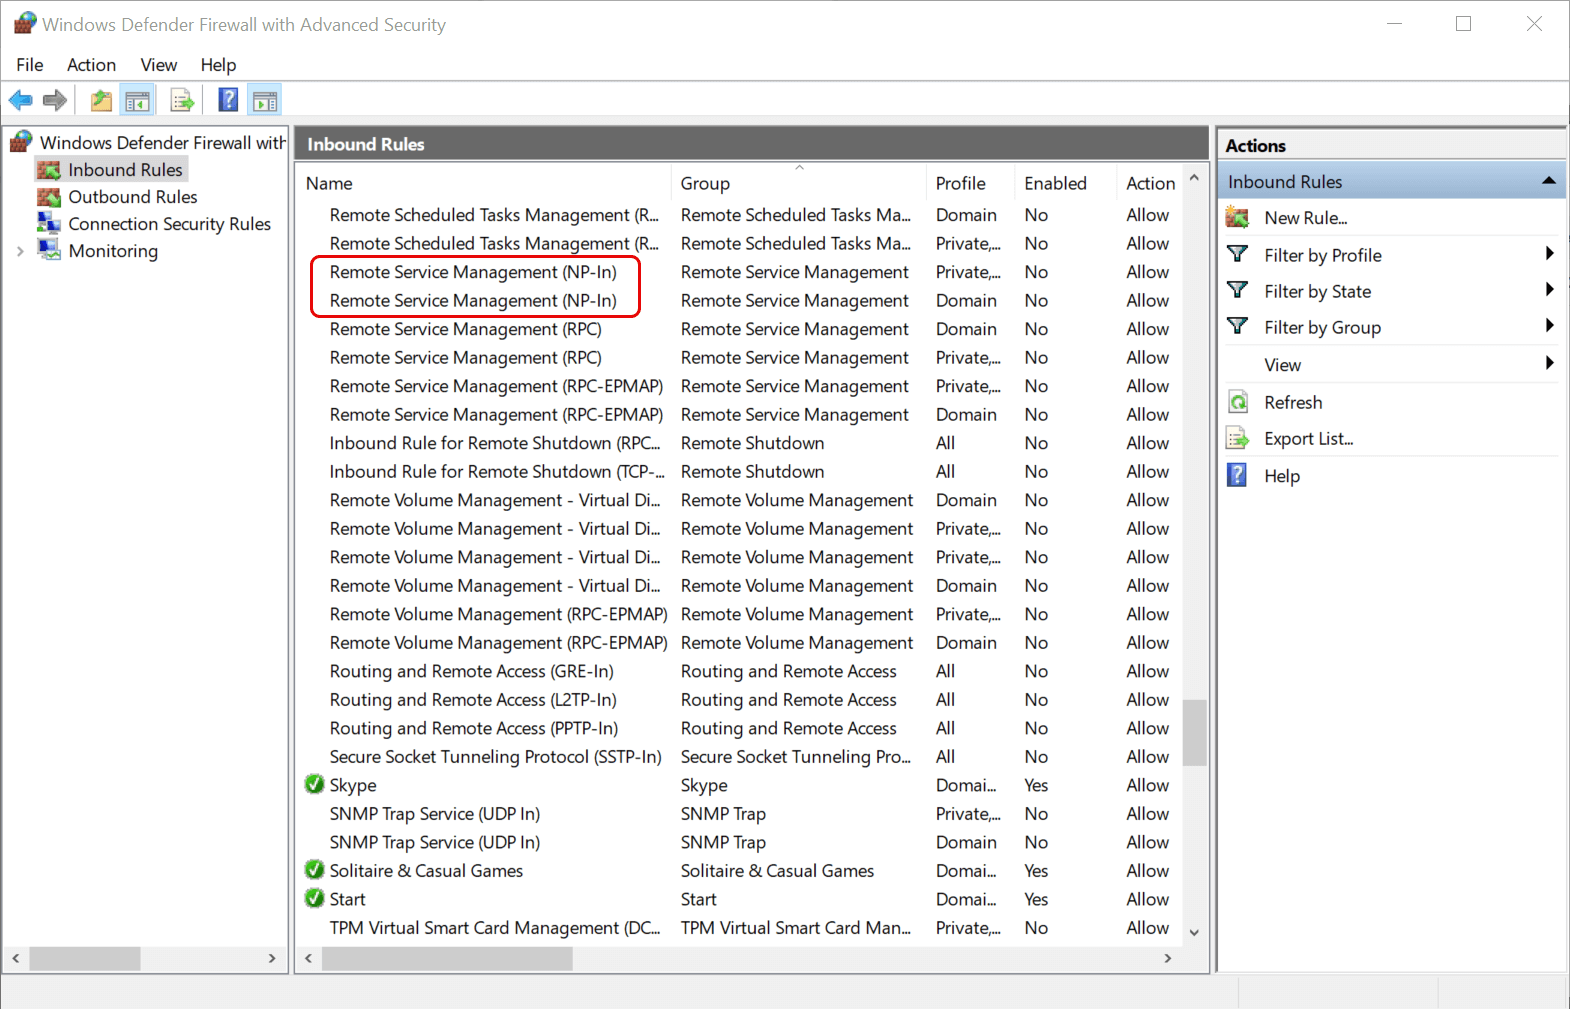Click the Forward arrow toolbar icon

click(55, 100)
